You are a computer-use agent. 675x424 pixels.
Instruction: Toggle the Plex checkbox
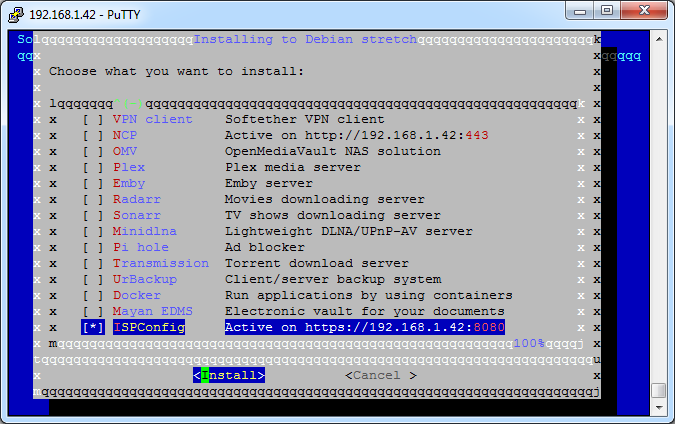(93, 167)
